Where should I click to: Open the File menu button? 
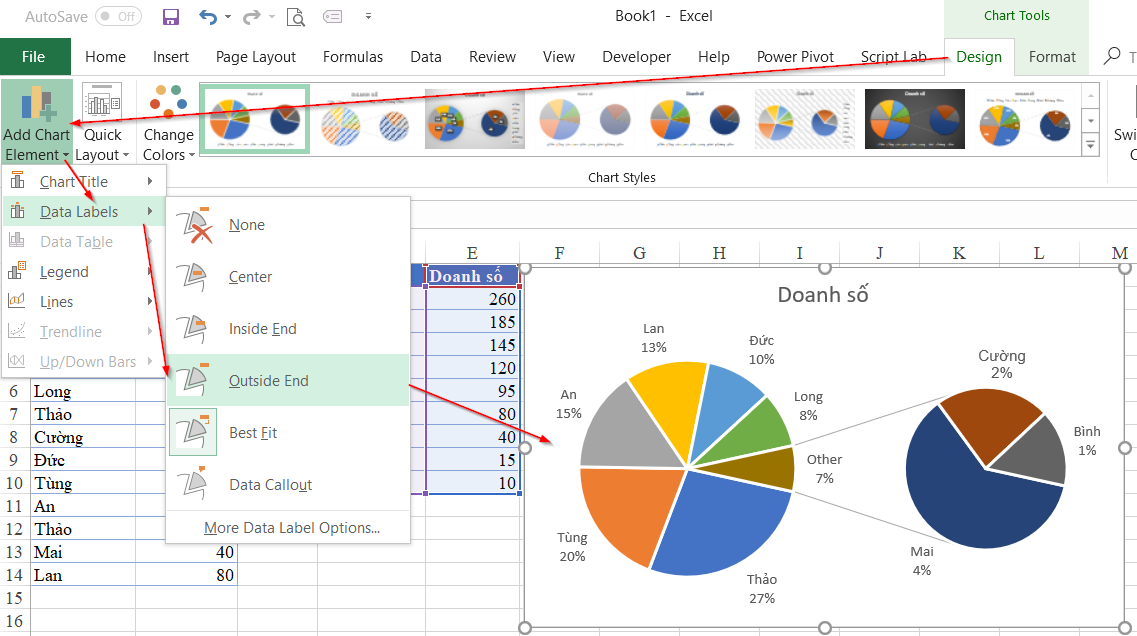pos(33,57)
